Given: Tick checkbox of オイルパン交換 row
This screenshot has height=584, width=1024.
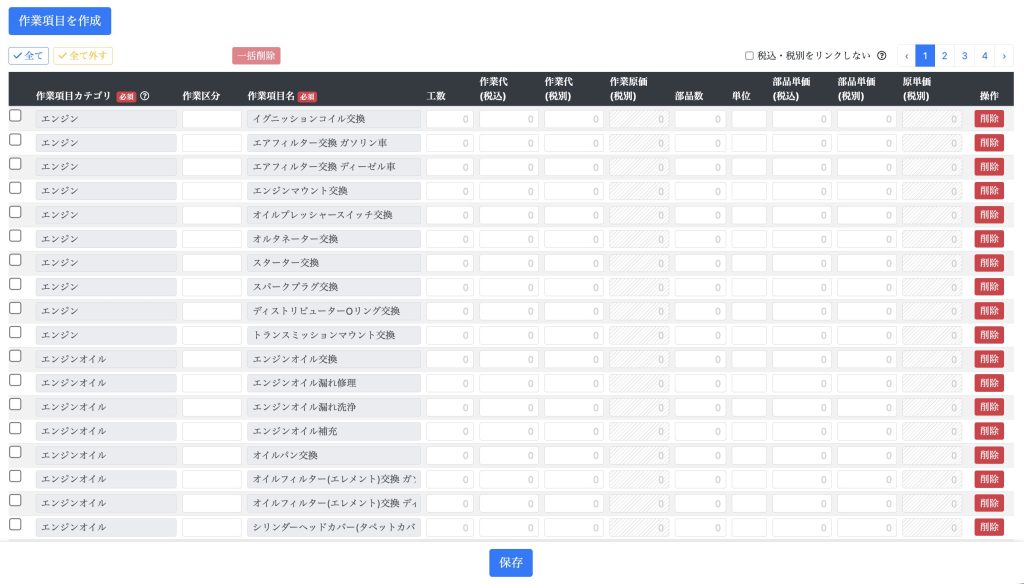Looking at the screenshot, I should pos(15,452).
